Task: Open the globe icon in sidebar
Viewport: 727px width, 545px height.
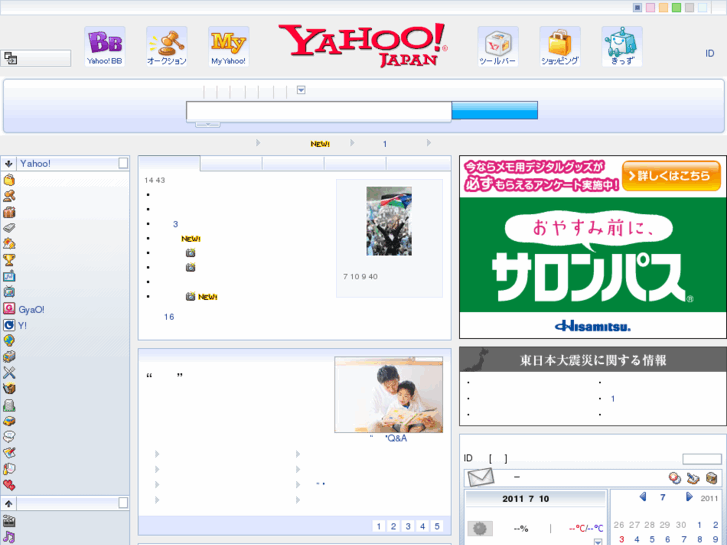Action: [x=9, y=340]
